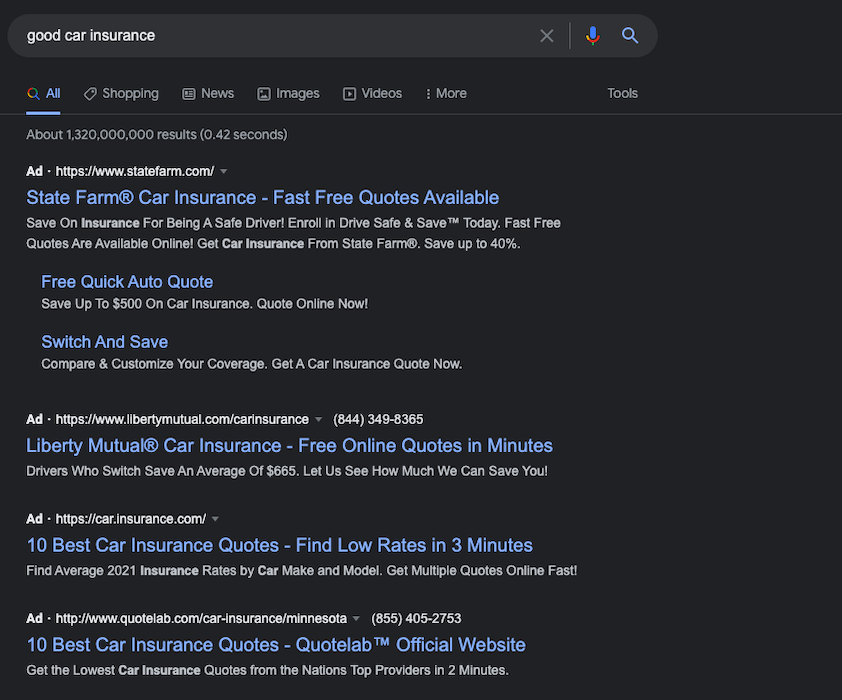Screen dimensions: 842x700
Task: Click the three-dot More icon
Action: coord(428,94)
